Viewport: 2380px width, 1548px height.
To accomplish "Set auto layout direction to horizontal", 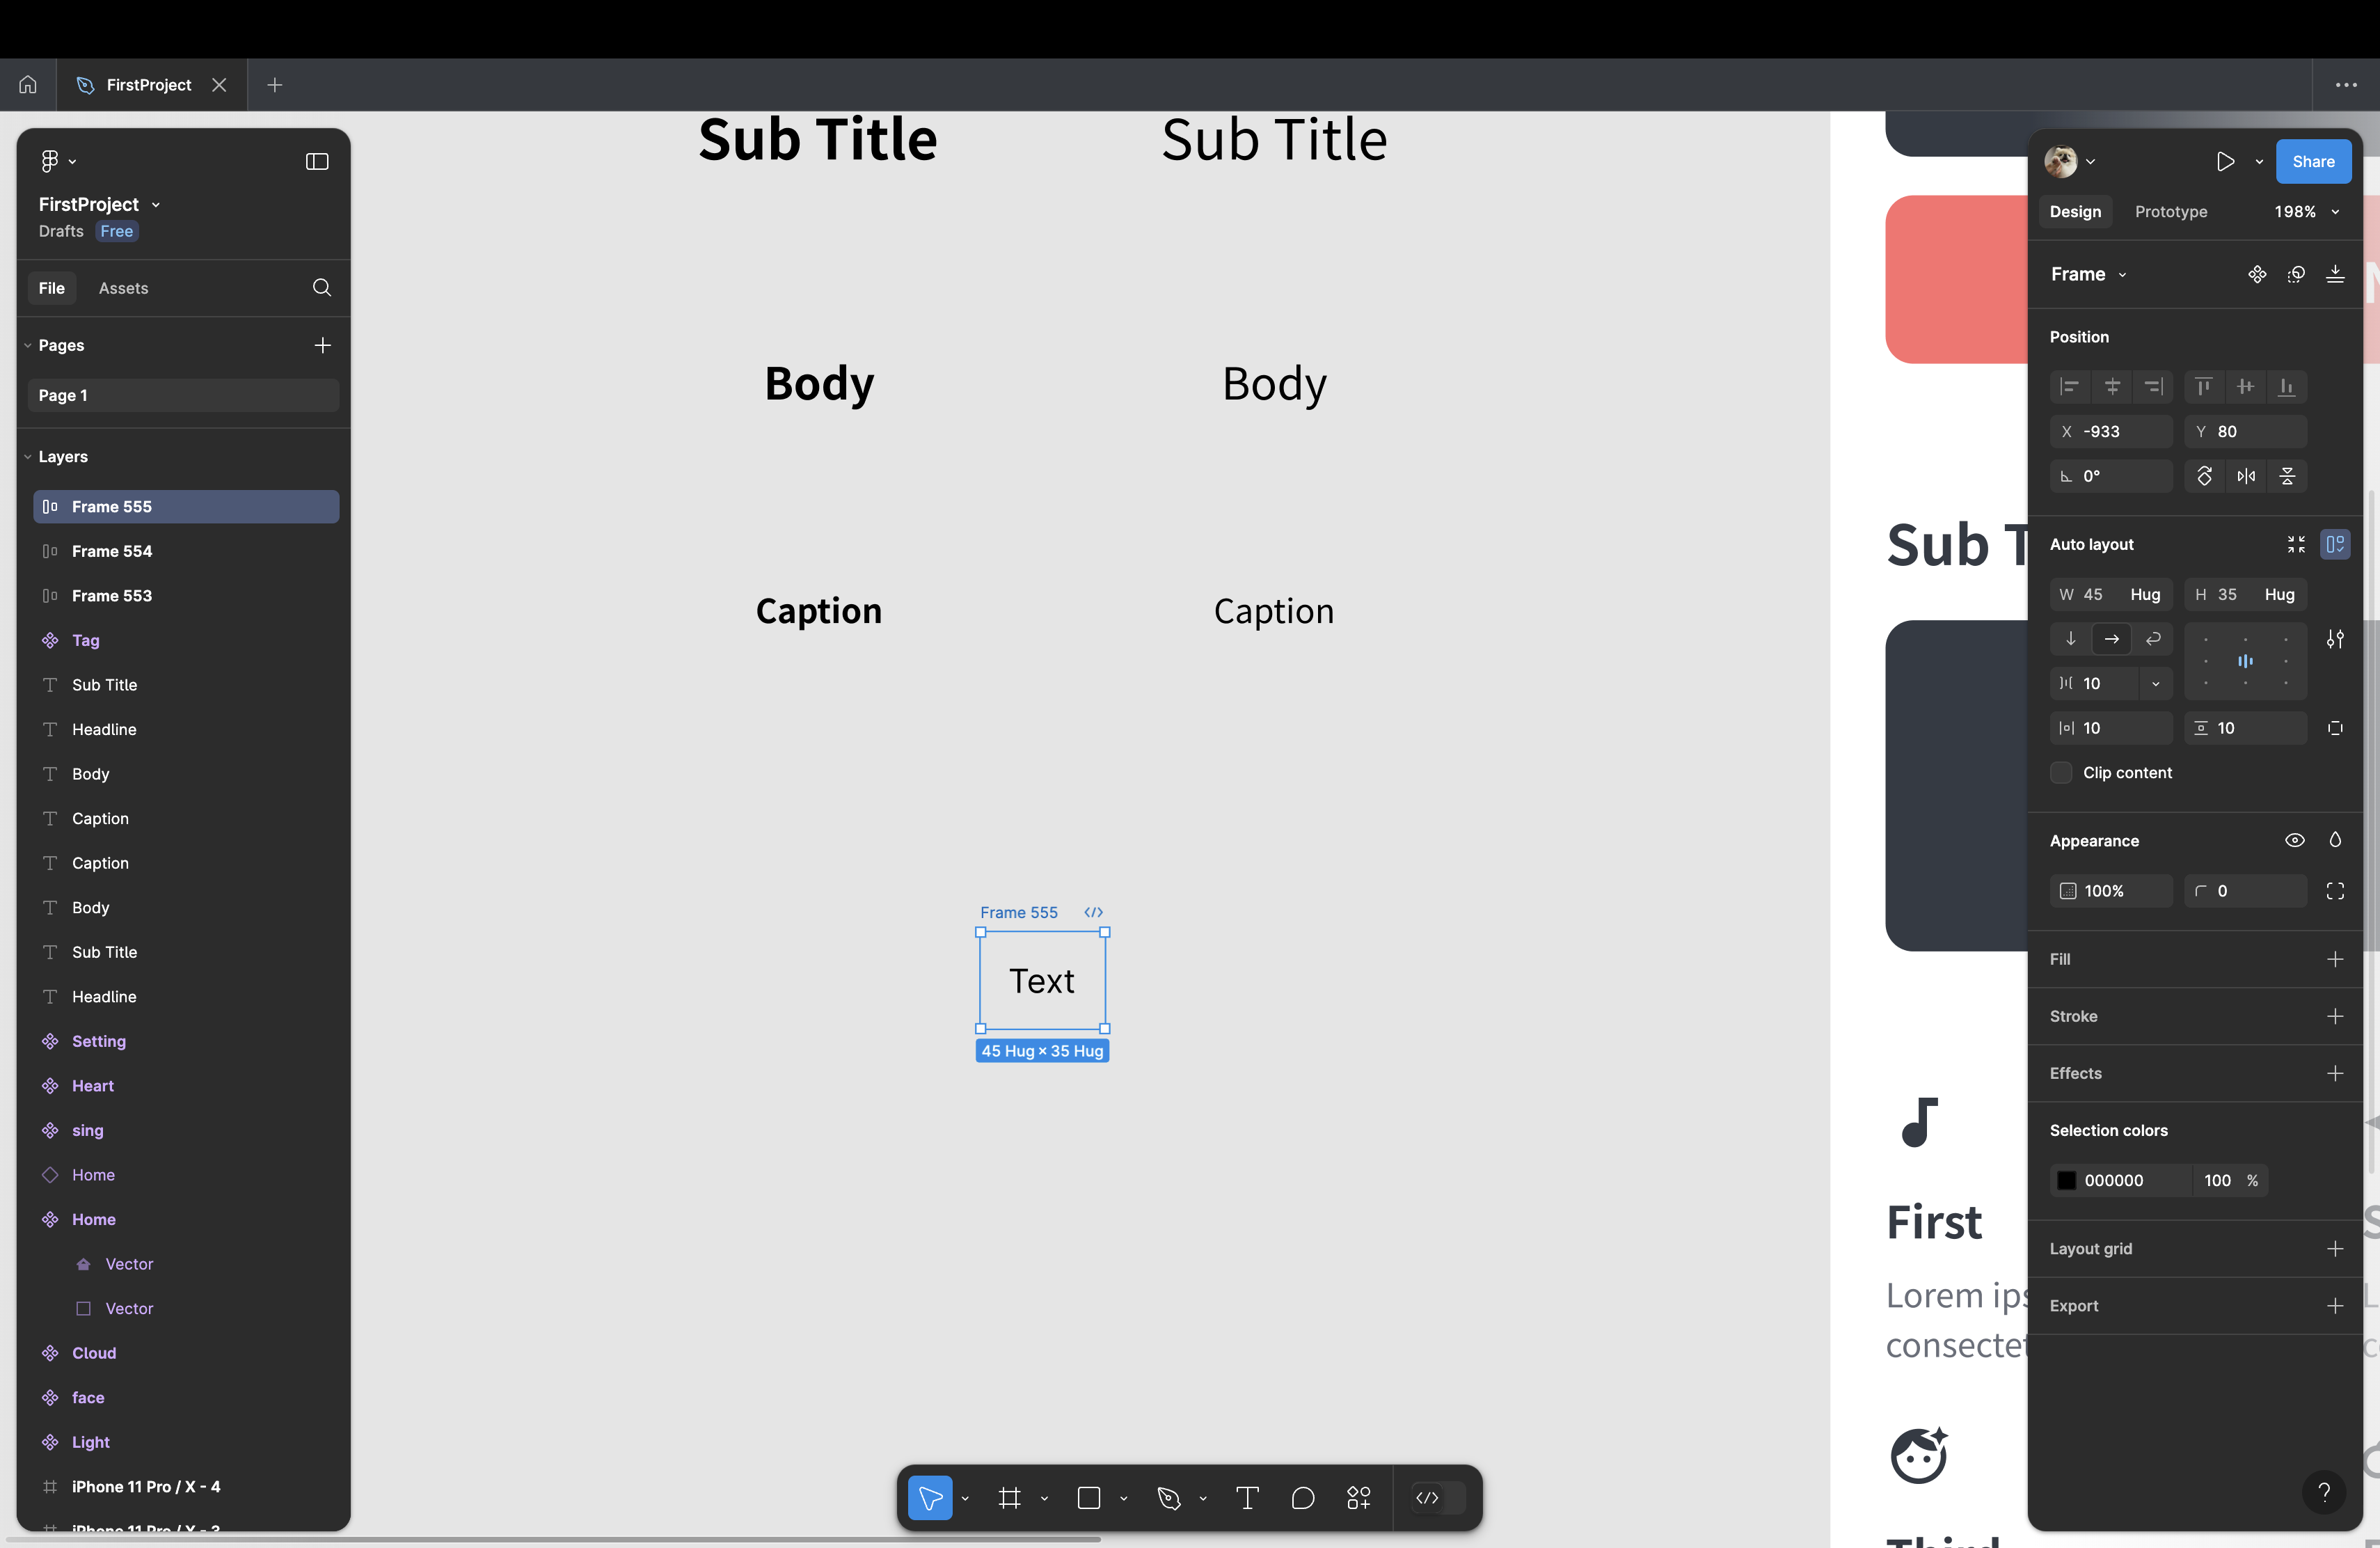I will (2112, 639).
